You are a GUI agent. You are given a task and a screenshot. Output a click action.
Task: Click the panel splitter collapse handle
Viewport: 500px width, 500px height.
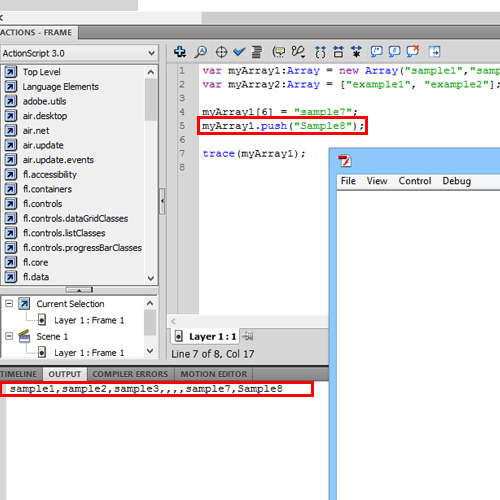coord(162,201)
